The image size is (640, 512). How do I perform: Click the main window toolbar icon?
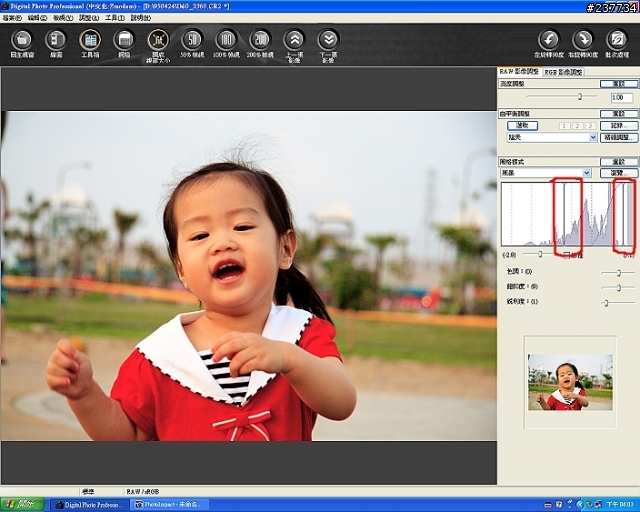(22, 40)
